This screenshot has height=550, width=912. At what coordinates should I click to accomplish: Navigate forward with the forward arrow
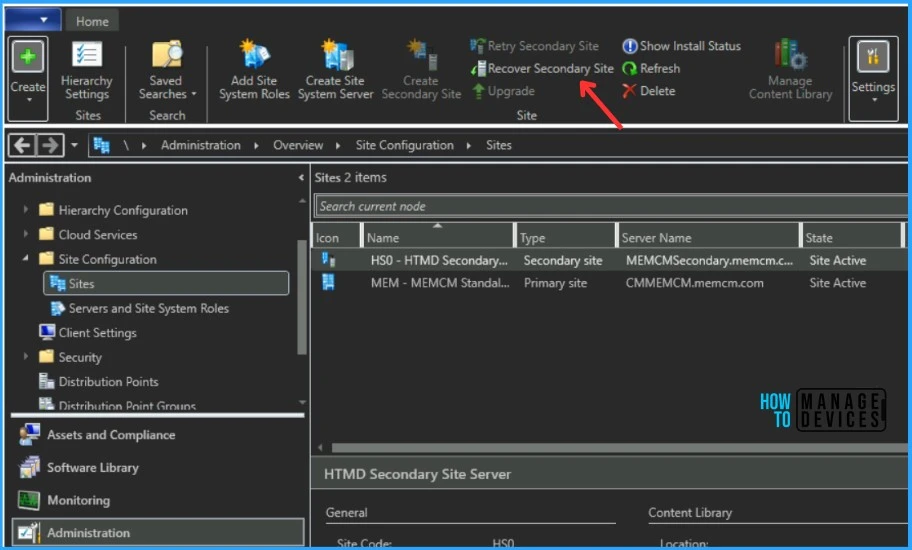[x=50, y=145]
